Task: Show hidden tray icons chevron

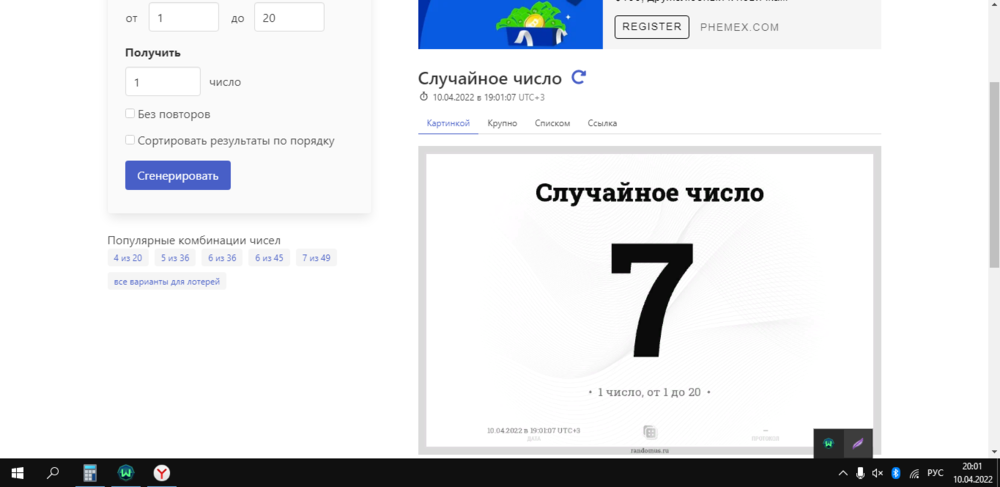Action: (842, 473)
